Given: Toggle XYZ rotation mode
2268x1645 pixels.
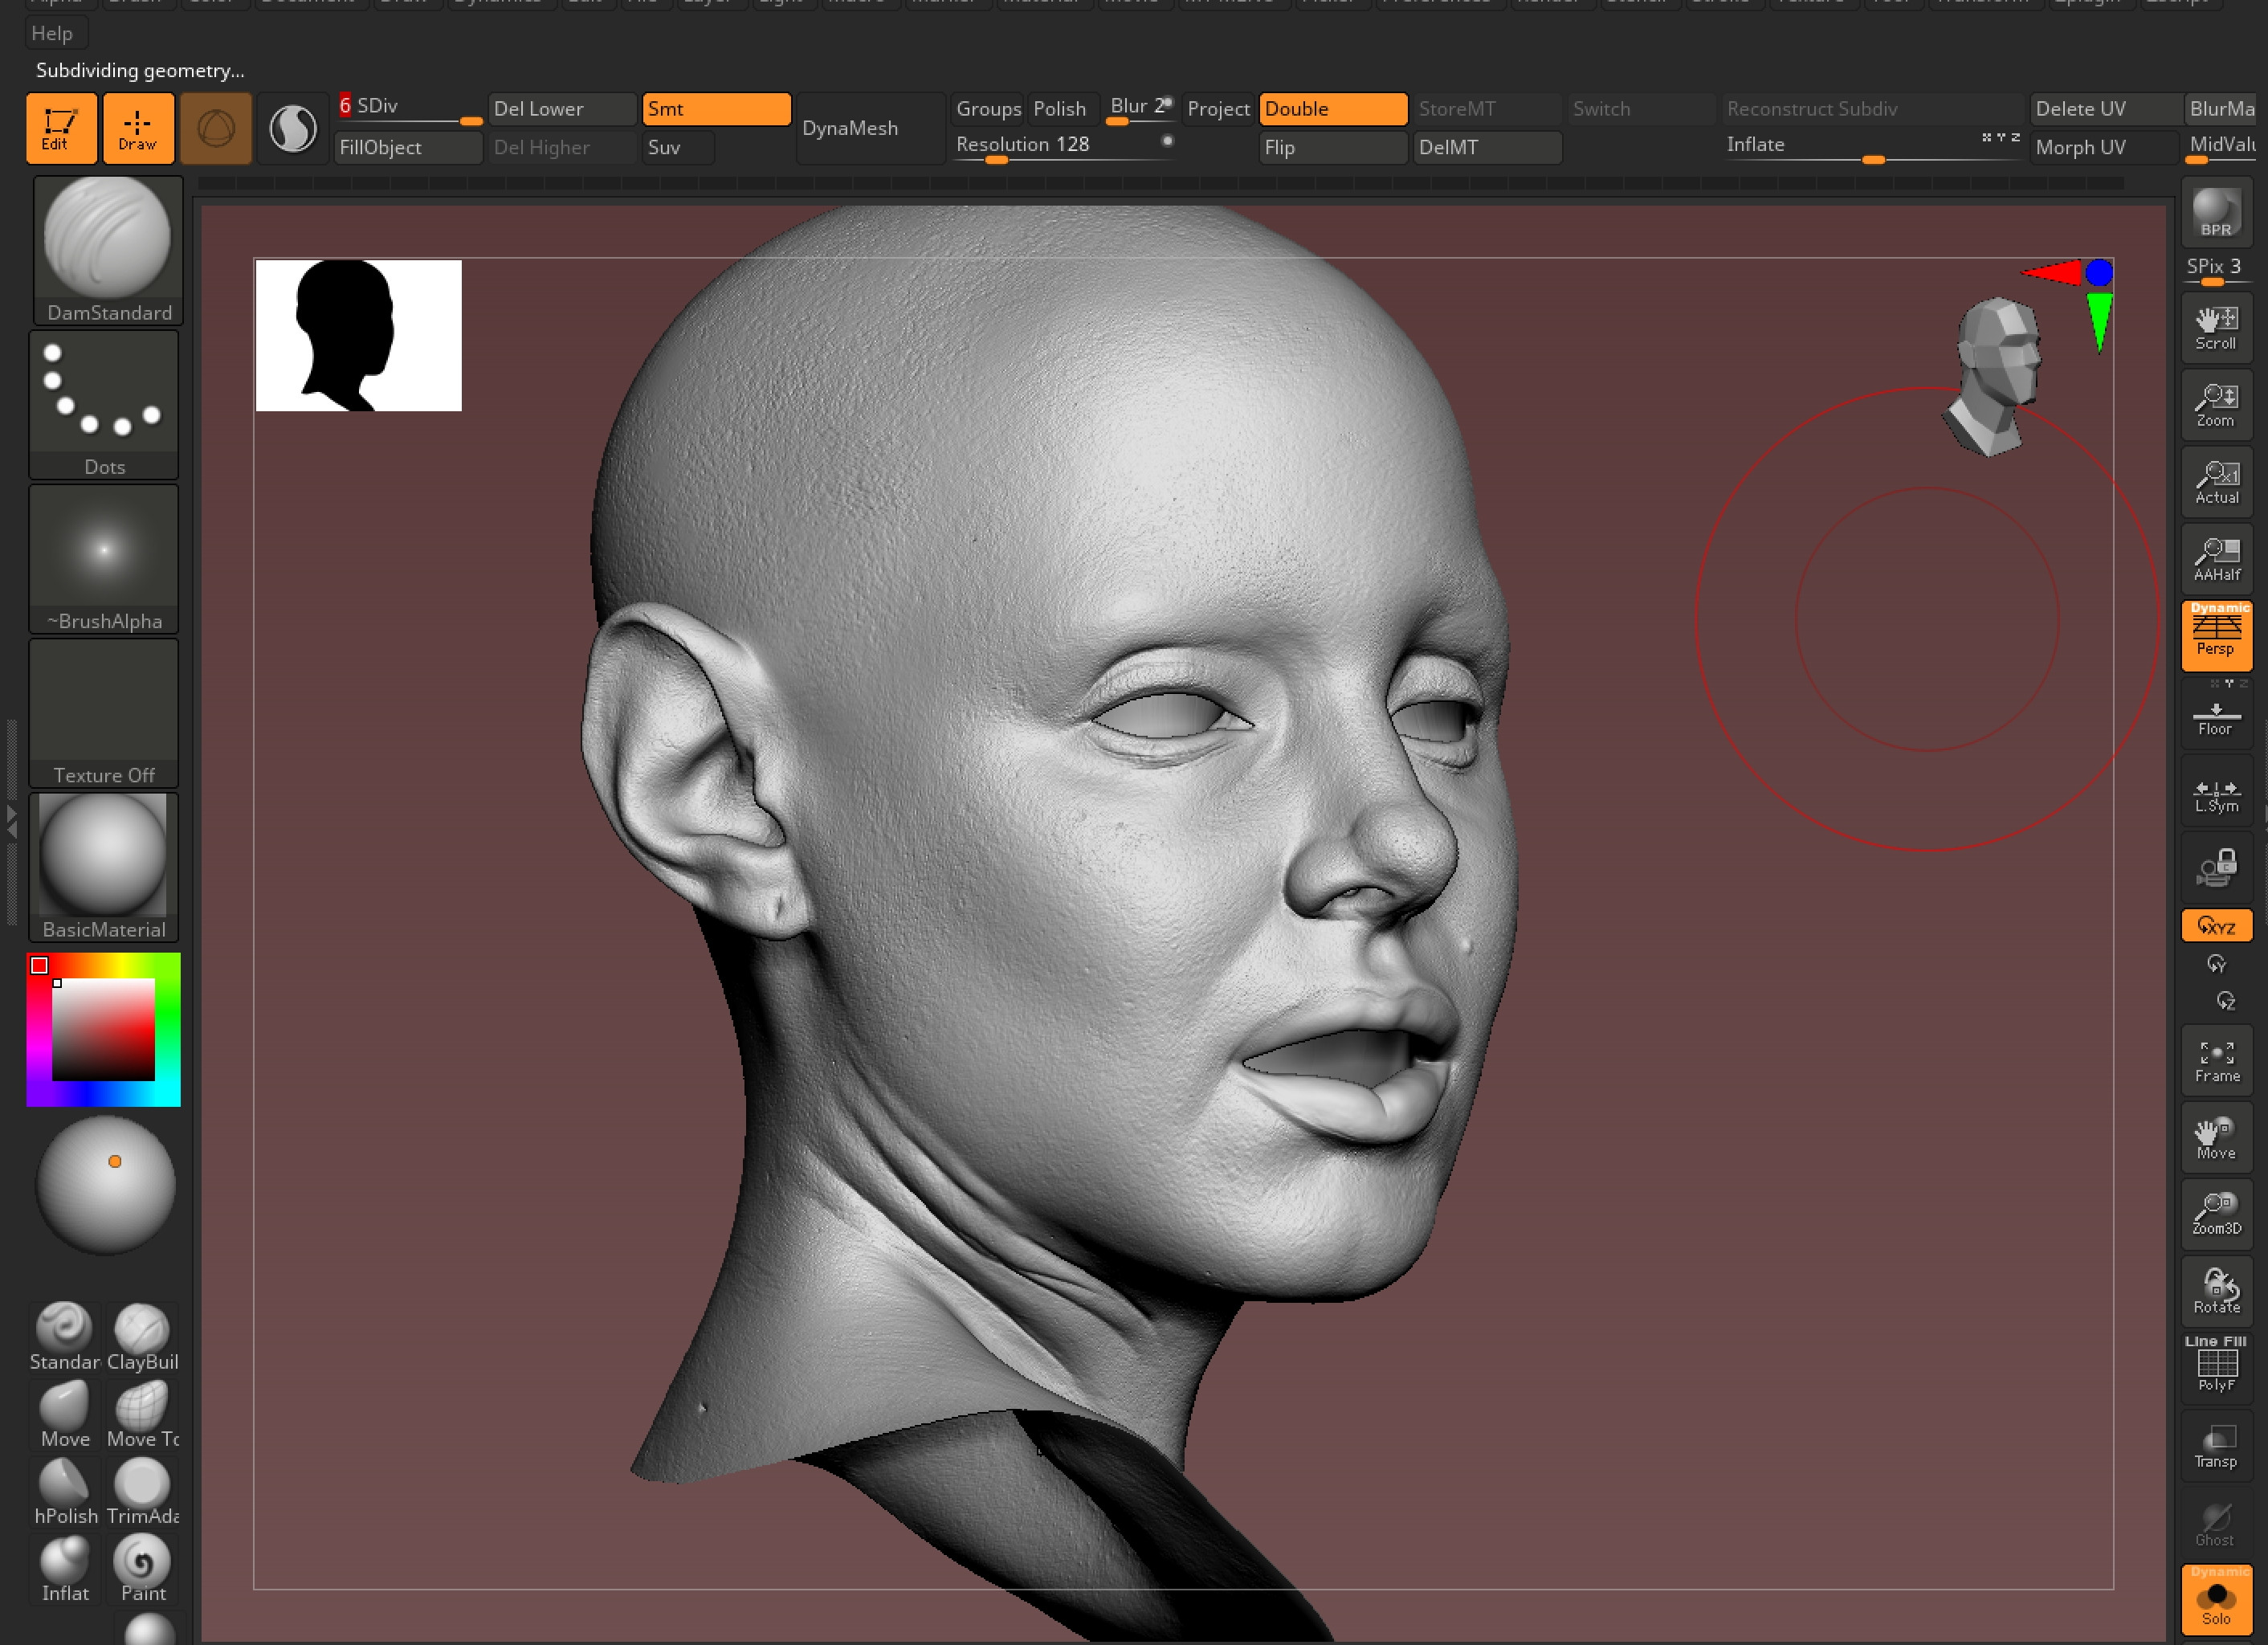Looking at the screenshot, I should [x=2216, y=926].
